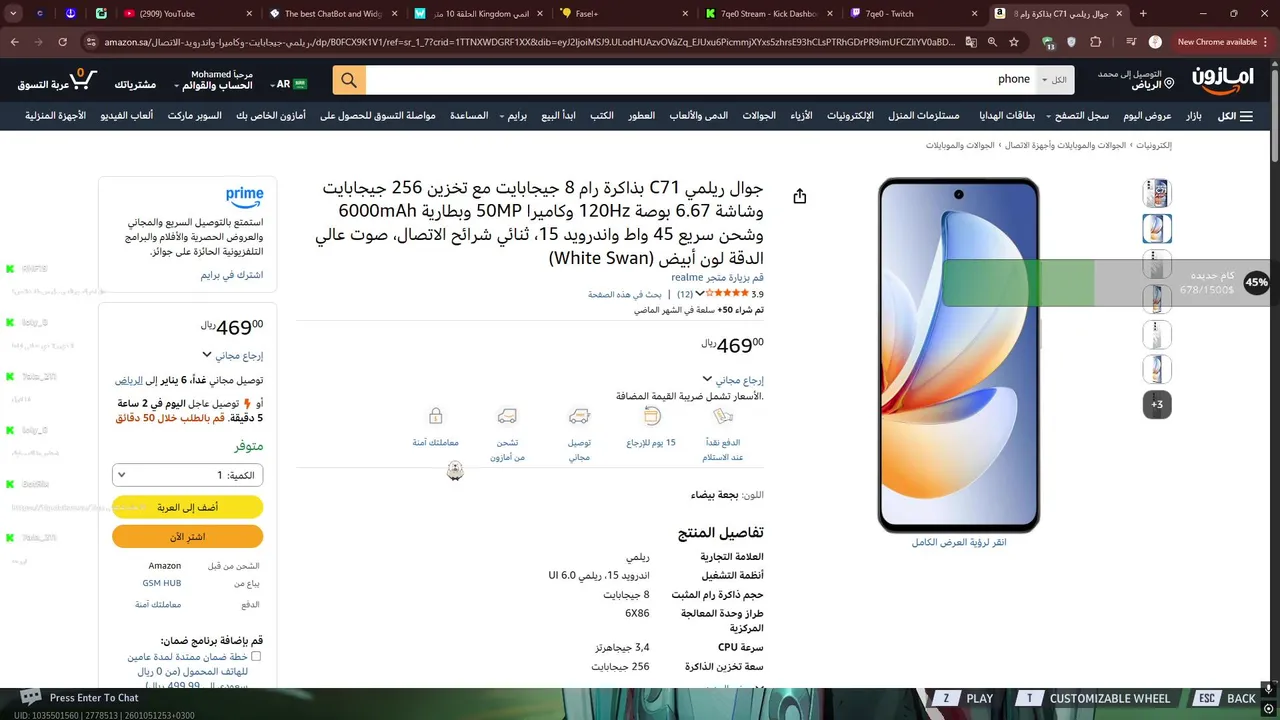Open the Chrome profile avatar
This screenshot has height=720, width=1280.
[x=1155, y=42]
